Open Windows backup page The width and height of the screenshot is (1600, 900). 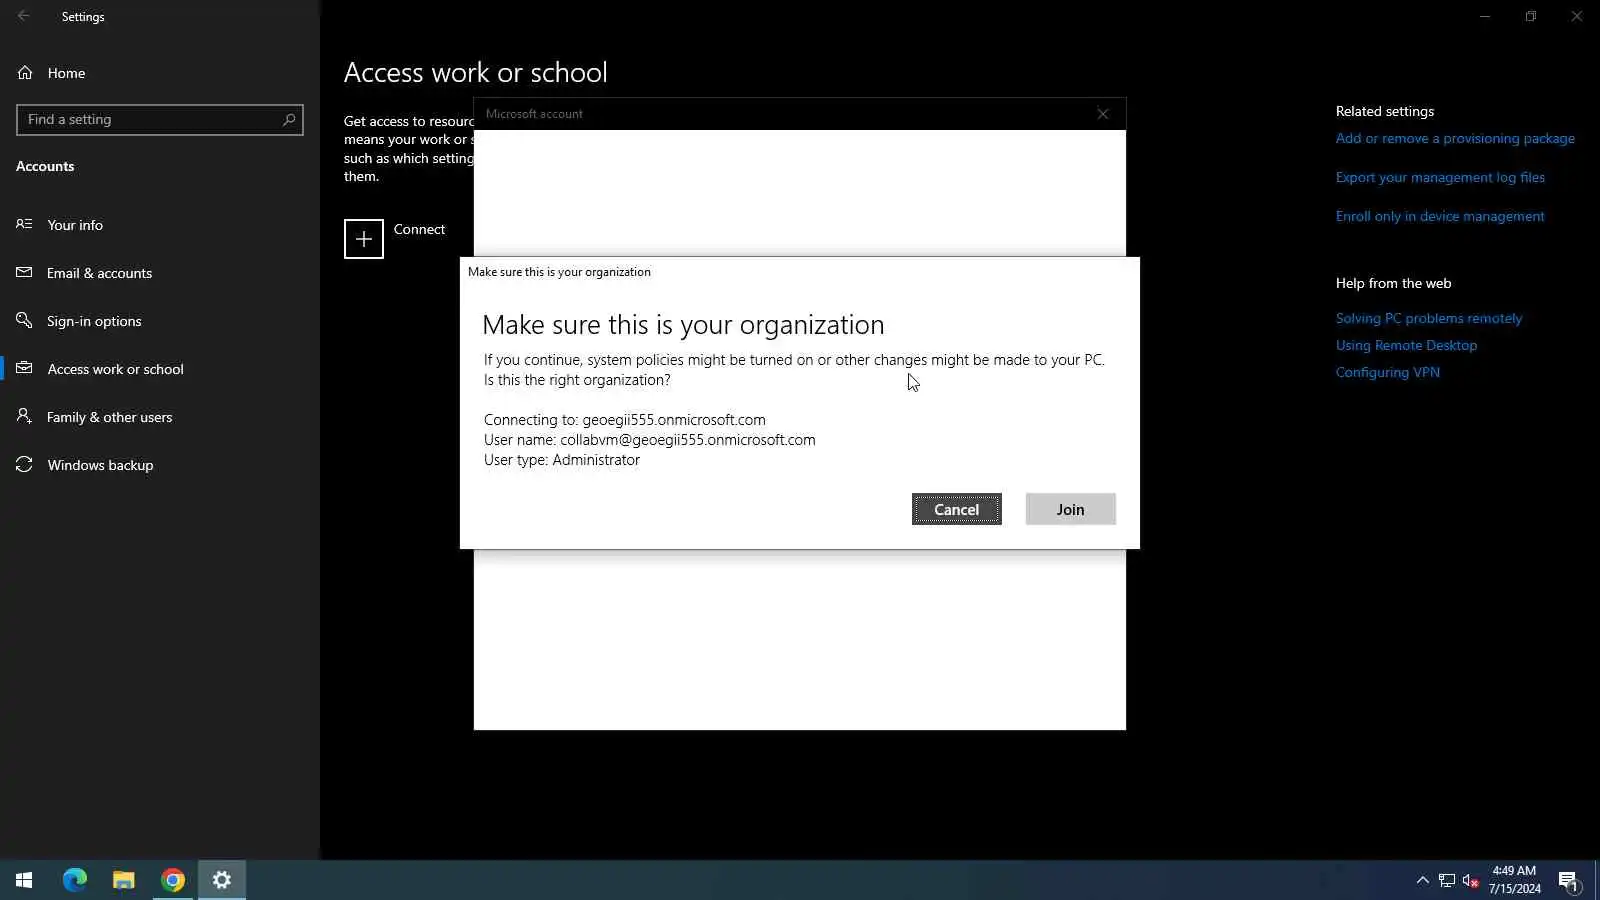[160, 465]
